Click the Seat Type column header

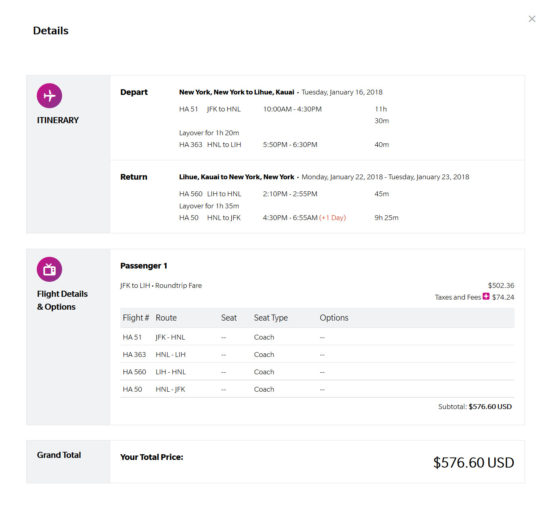pos(270,318)
